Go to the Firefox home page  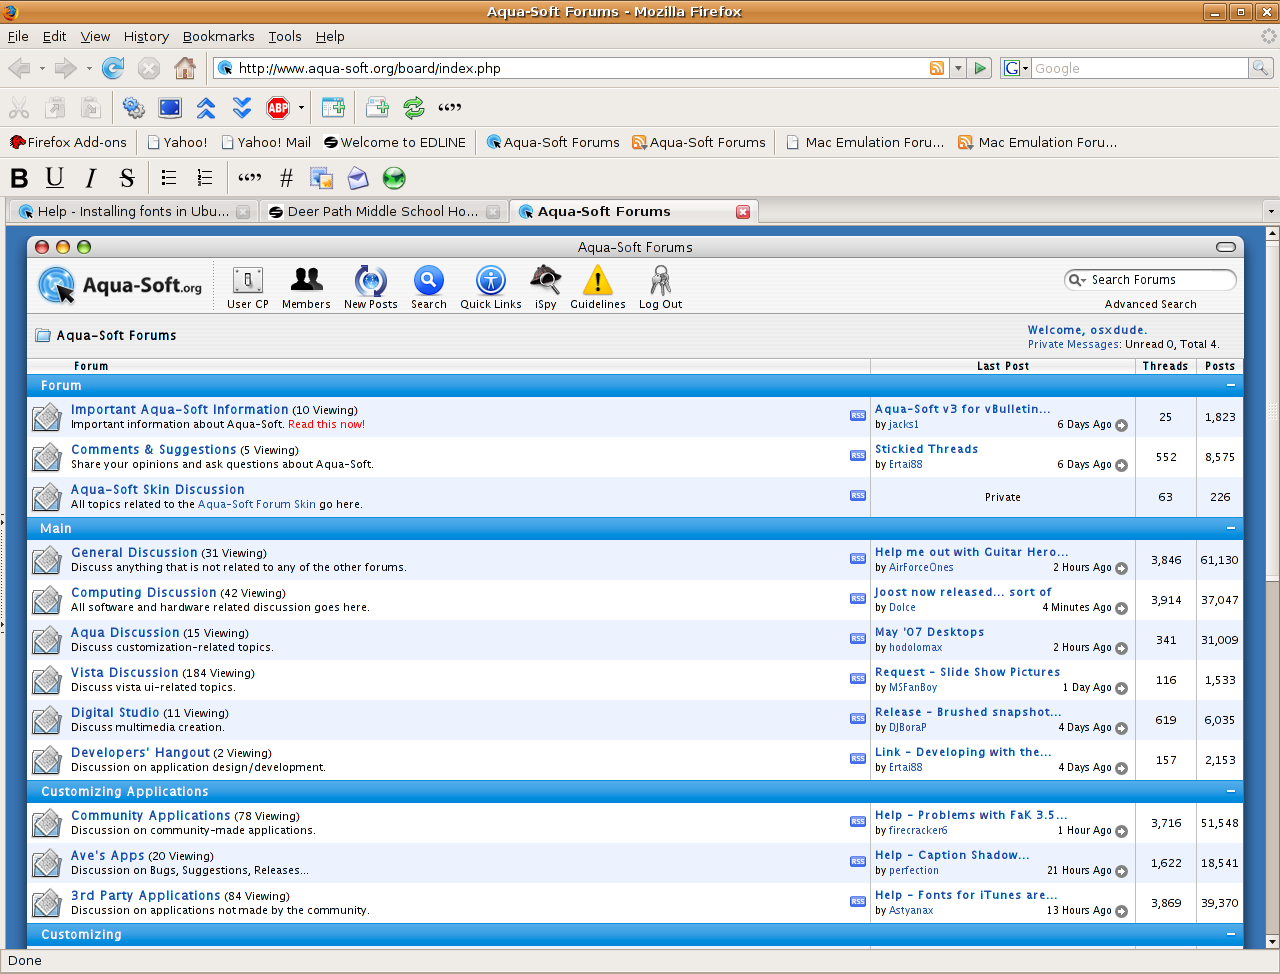(185, 68)
